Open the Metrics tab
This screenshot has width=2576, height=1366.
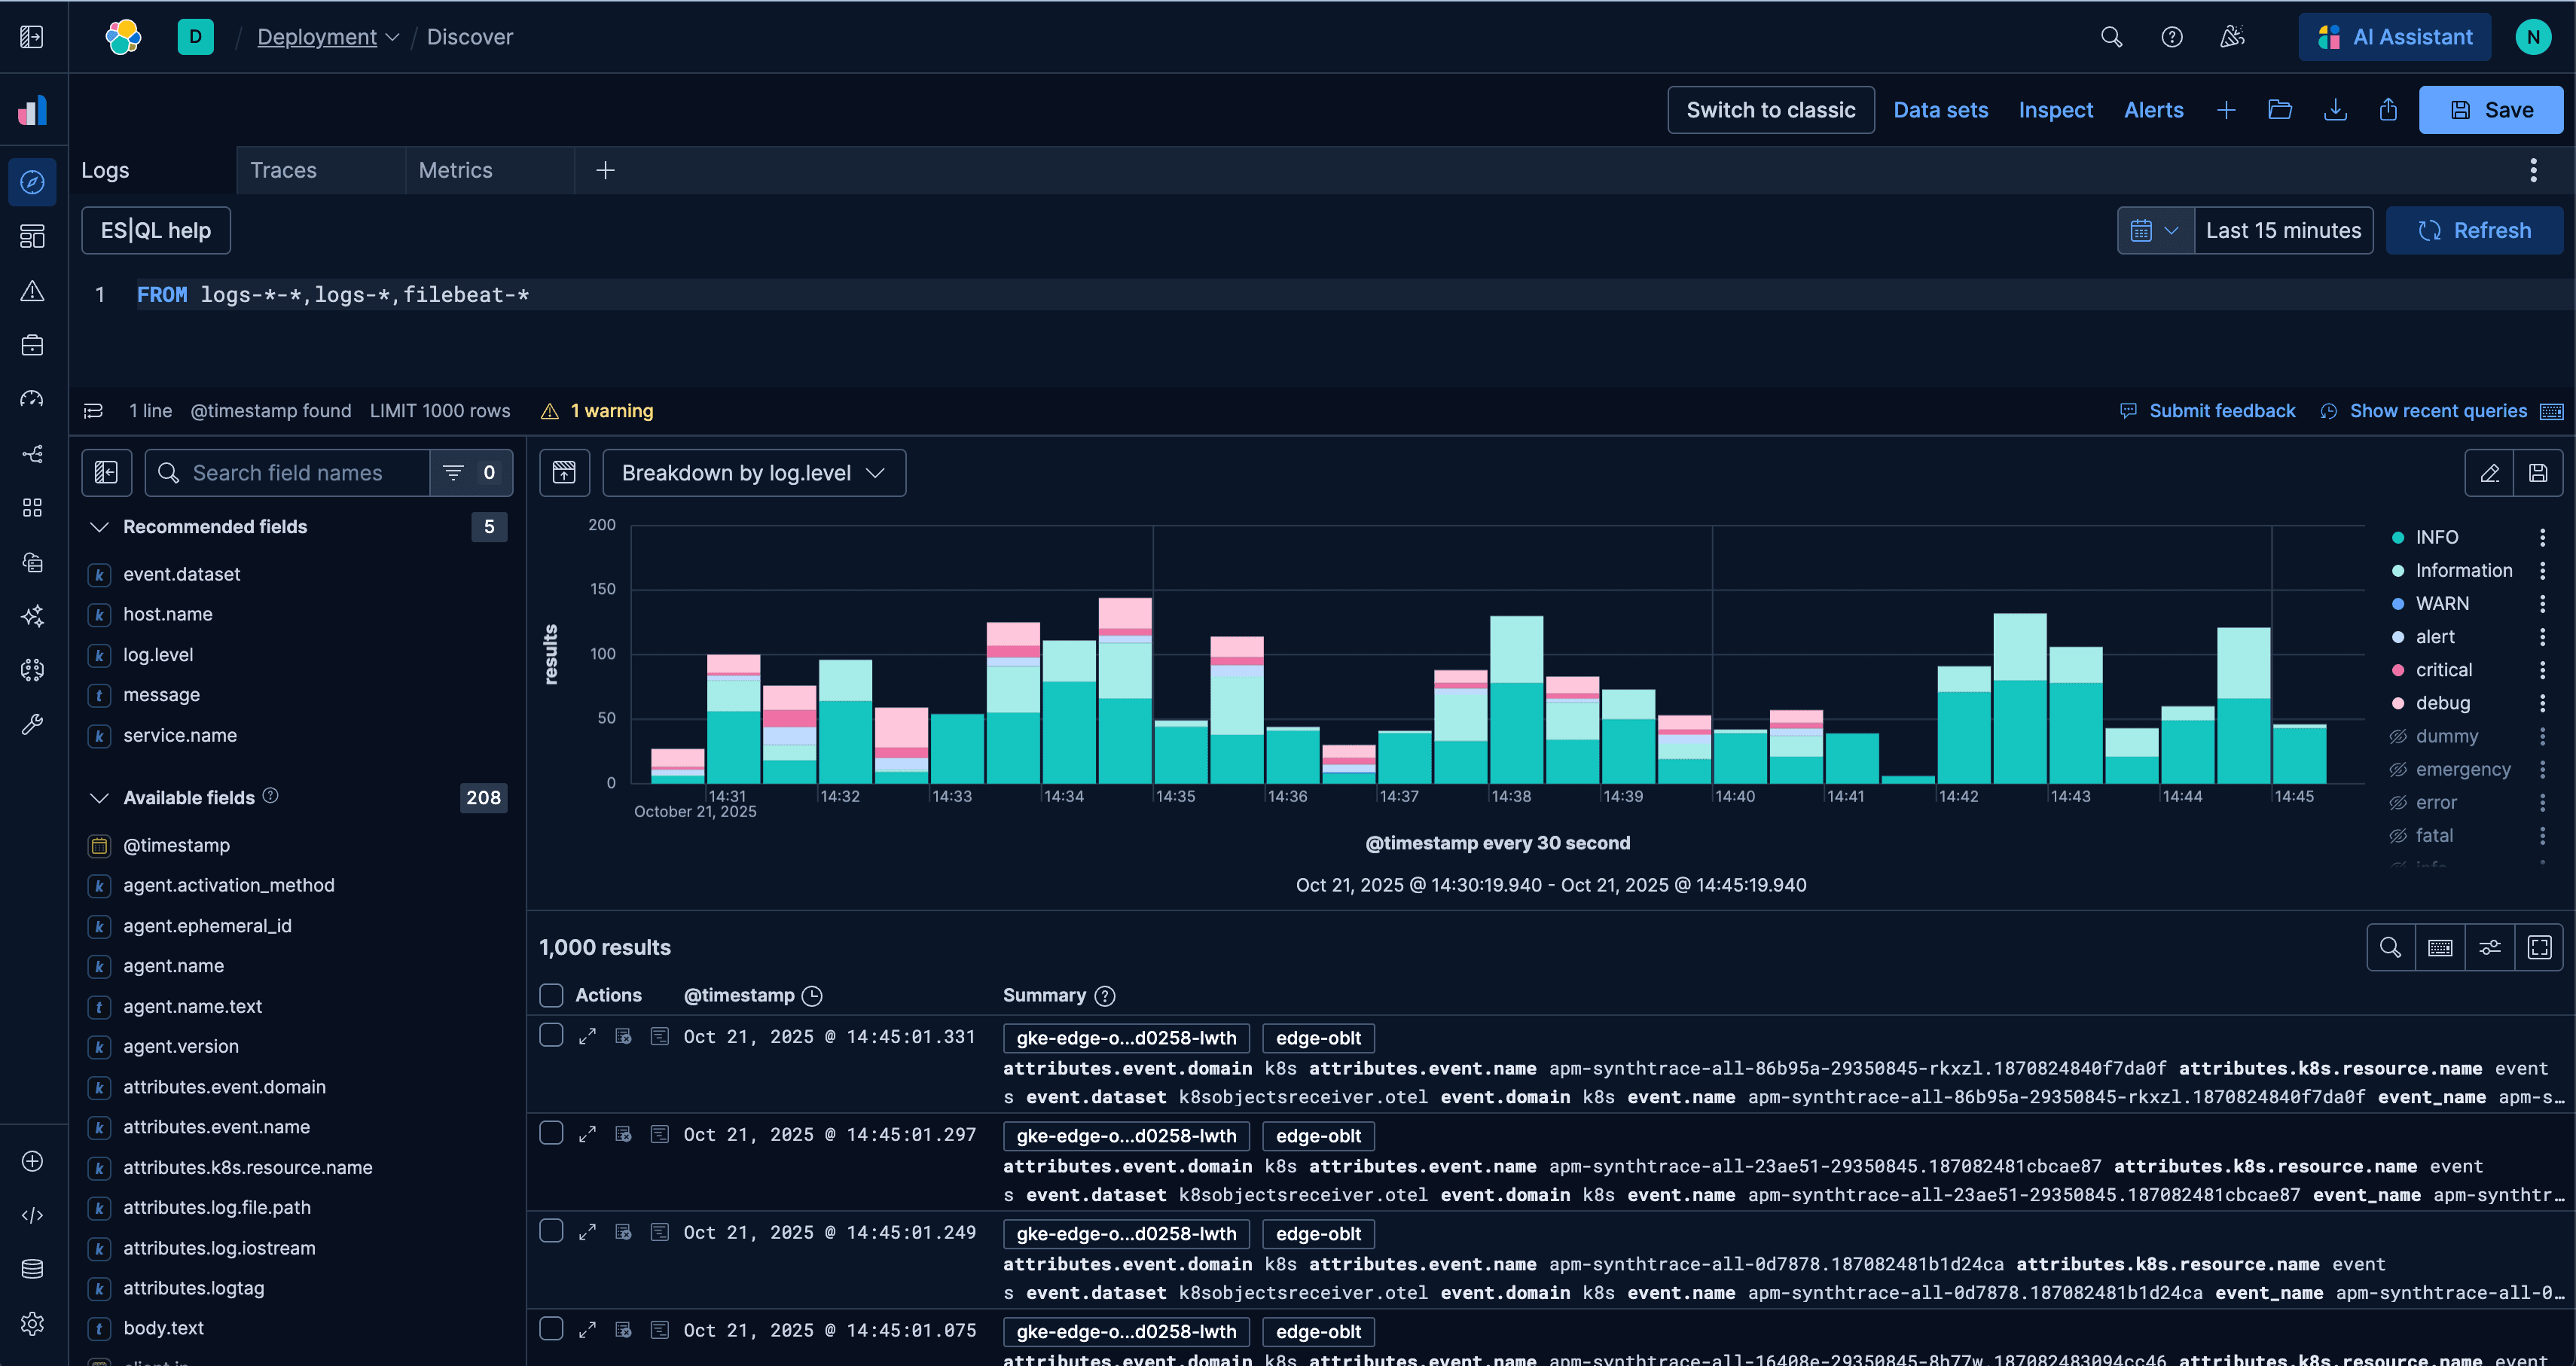455,170
